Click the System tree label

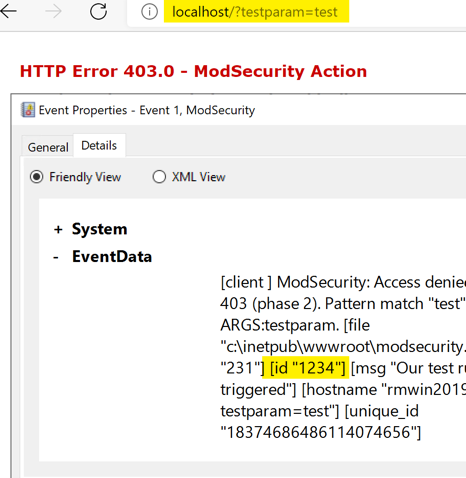coord(99,229)
